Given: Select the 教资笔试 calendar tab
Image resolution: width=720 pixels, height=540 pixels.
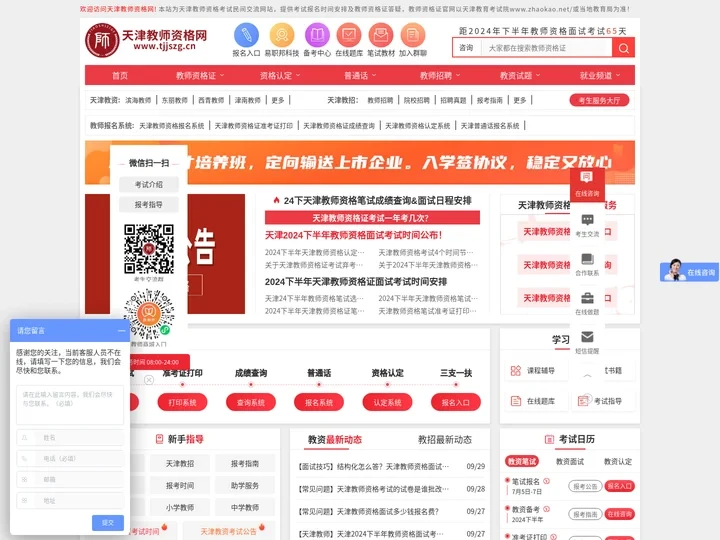Looking at the screenshot, I should (522, 461).
